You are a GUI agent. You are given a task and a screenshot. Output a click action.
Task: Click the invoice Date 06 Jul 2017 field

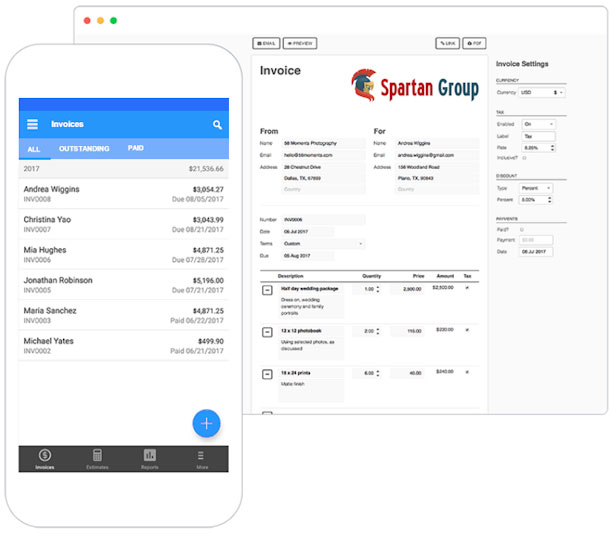pos(308,232)
